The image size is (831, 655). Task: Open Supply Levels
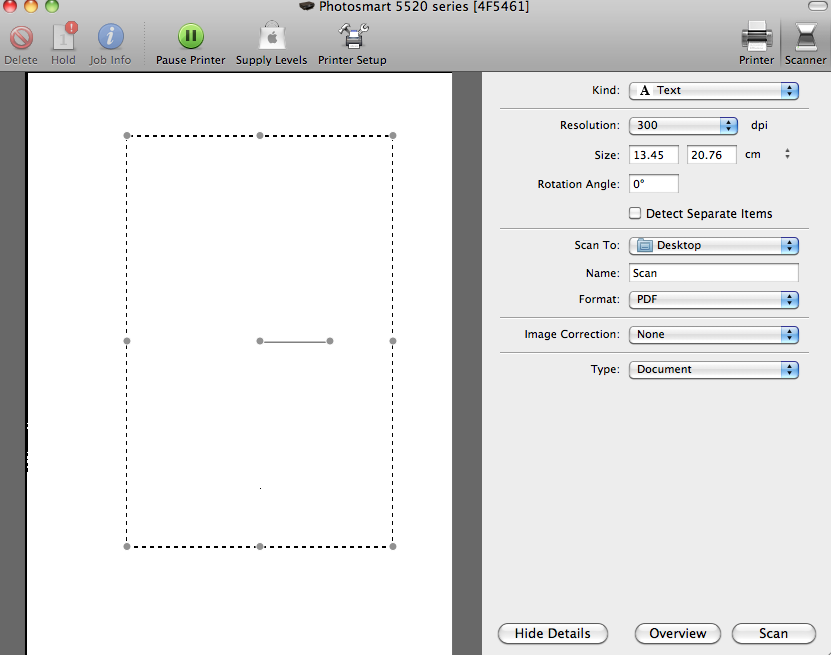point(271,36)
